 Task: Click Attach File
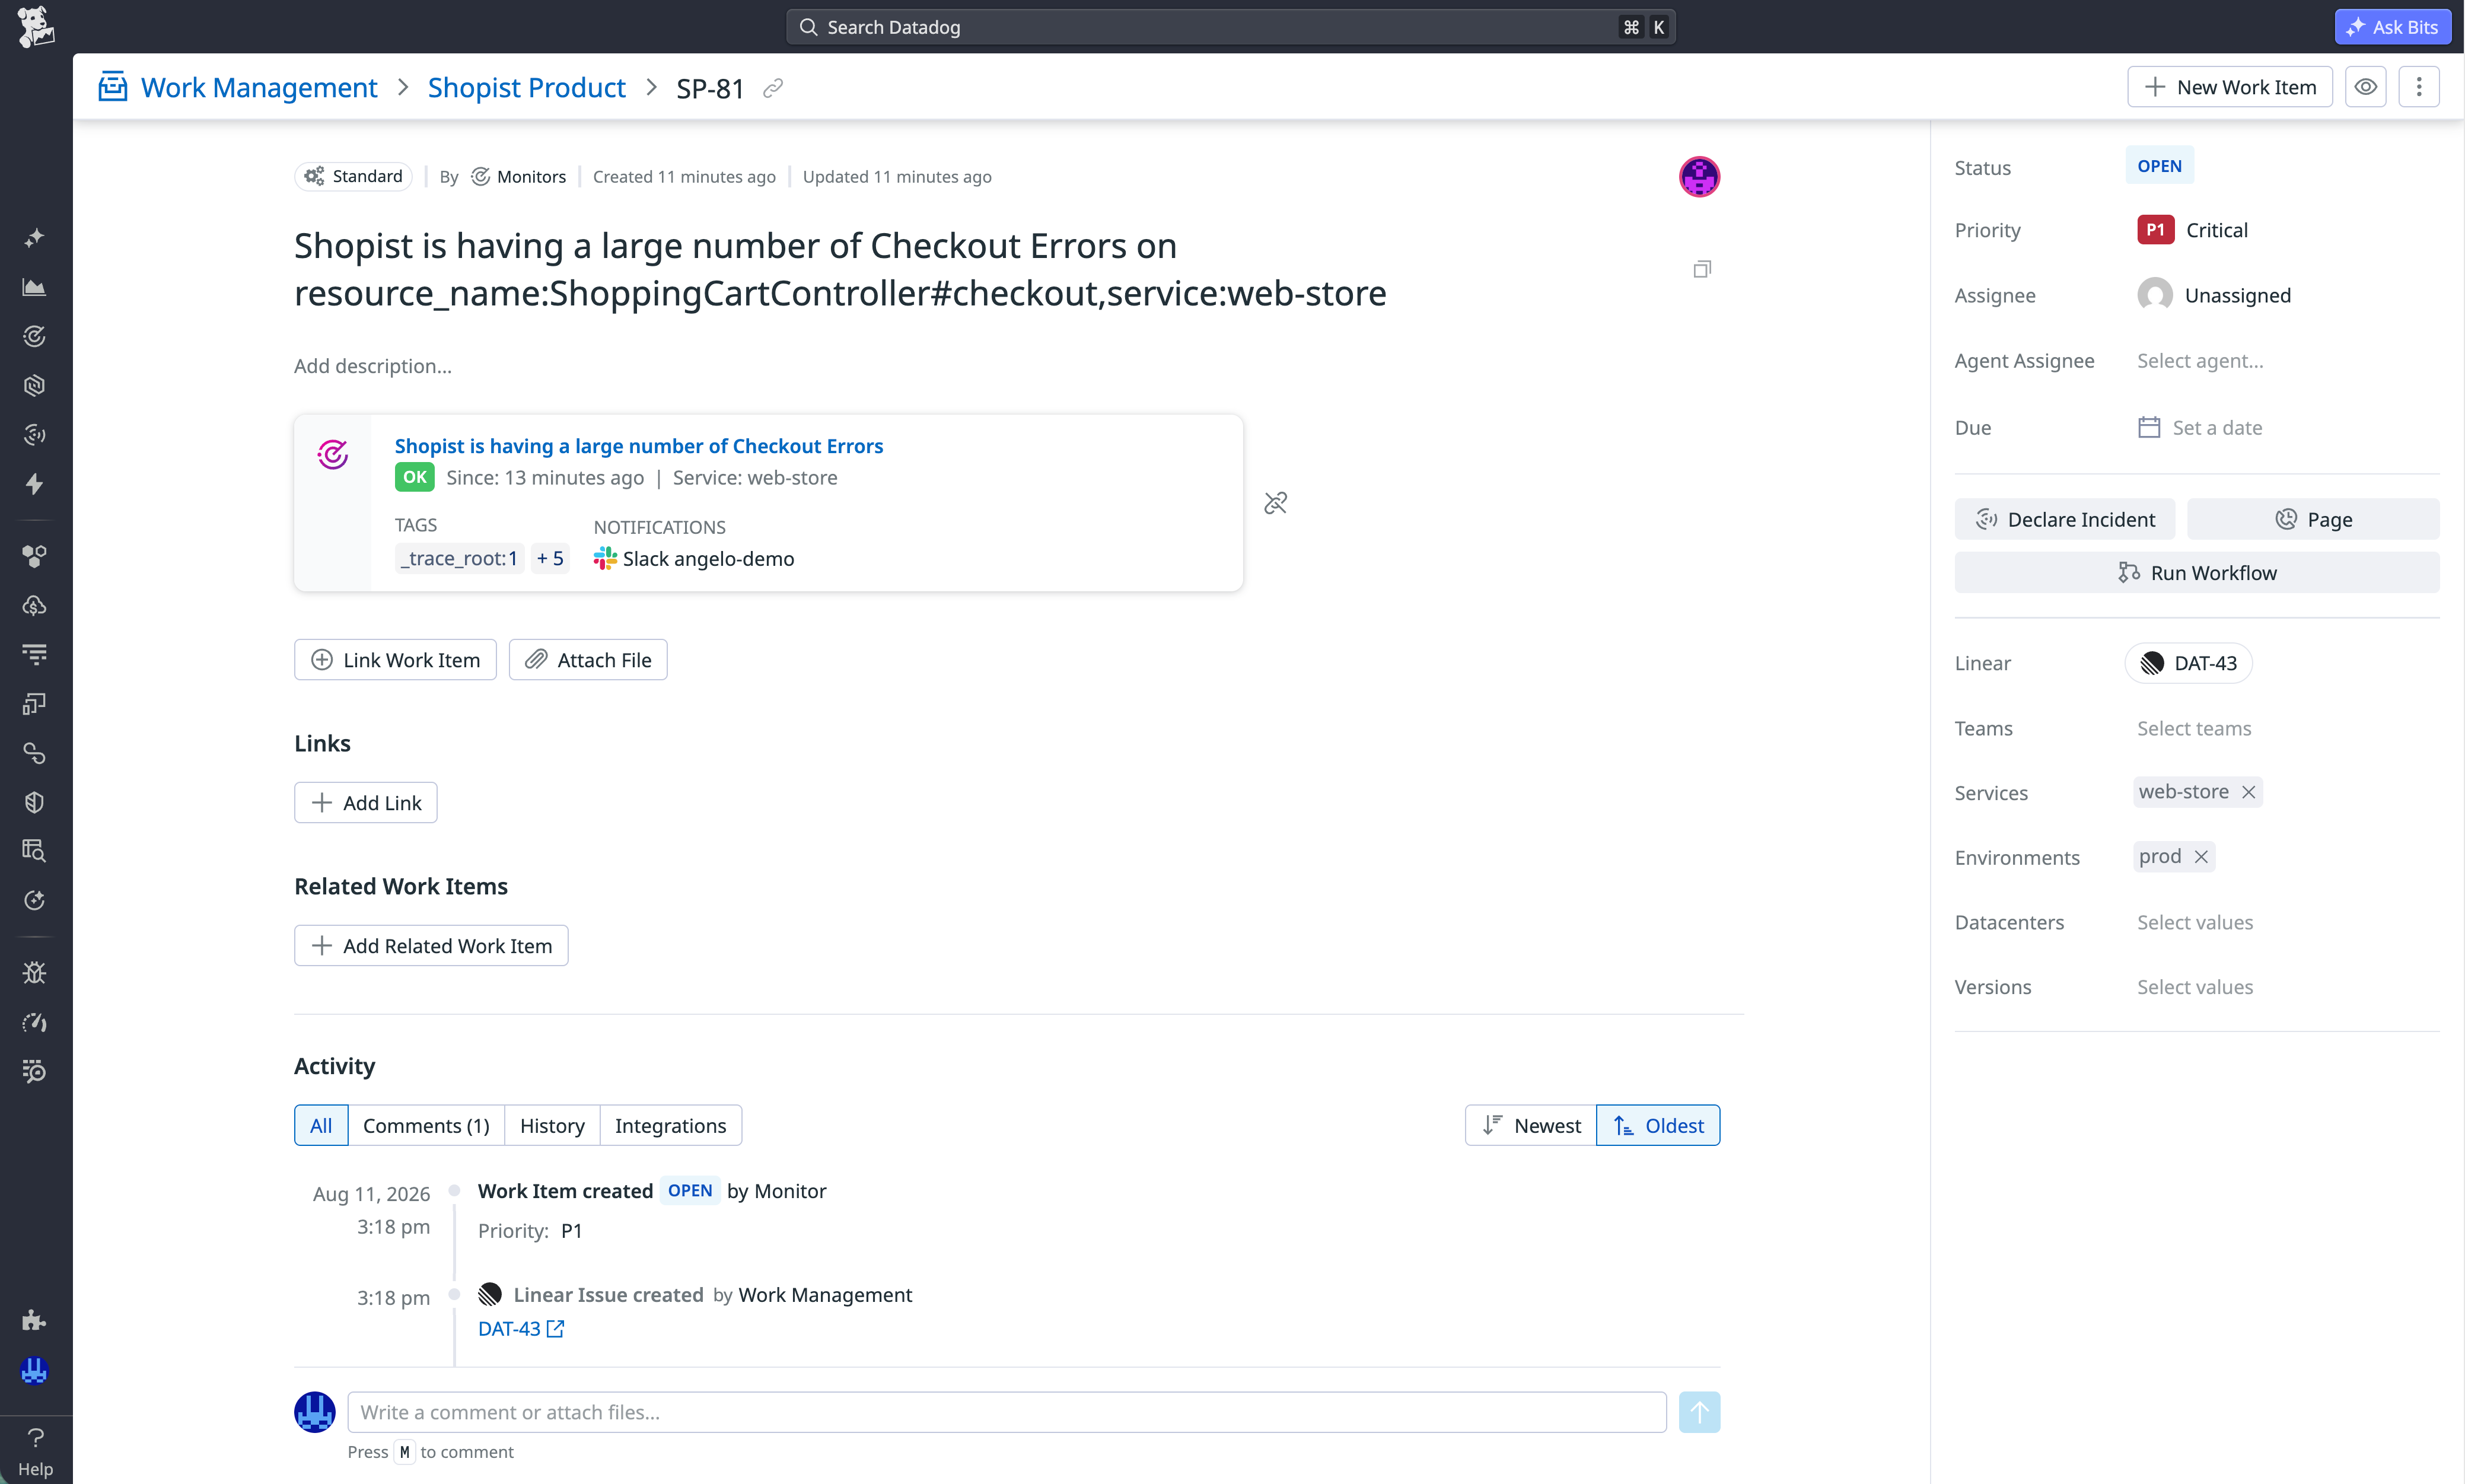coord(588,660)
